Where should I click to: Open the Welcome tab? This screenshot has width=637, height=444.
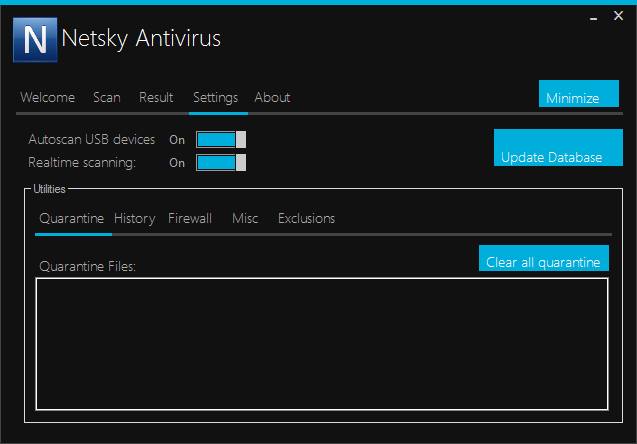coord(48,97)
